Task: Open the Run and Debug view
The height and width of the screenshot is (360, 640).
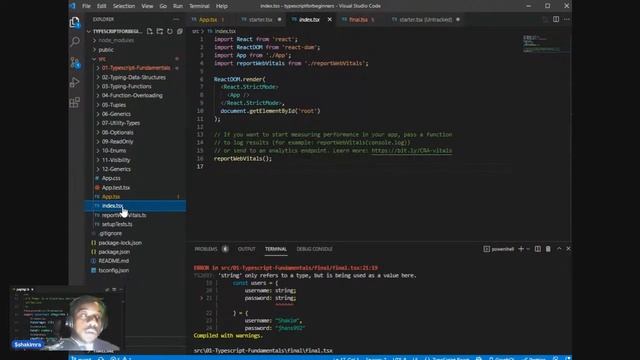Action: (x=75, y=82)
